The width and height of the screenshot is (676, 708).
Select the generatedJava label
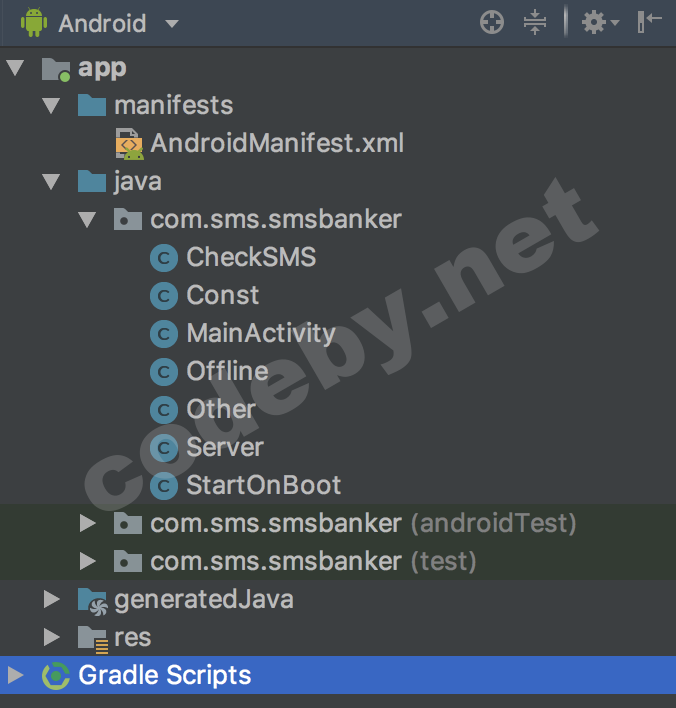click(x=204, y=600)
